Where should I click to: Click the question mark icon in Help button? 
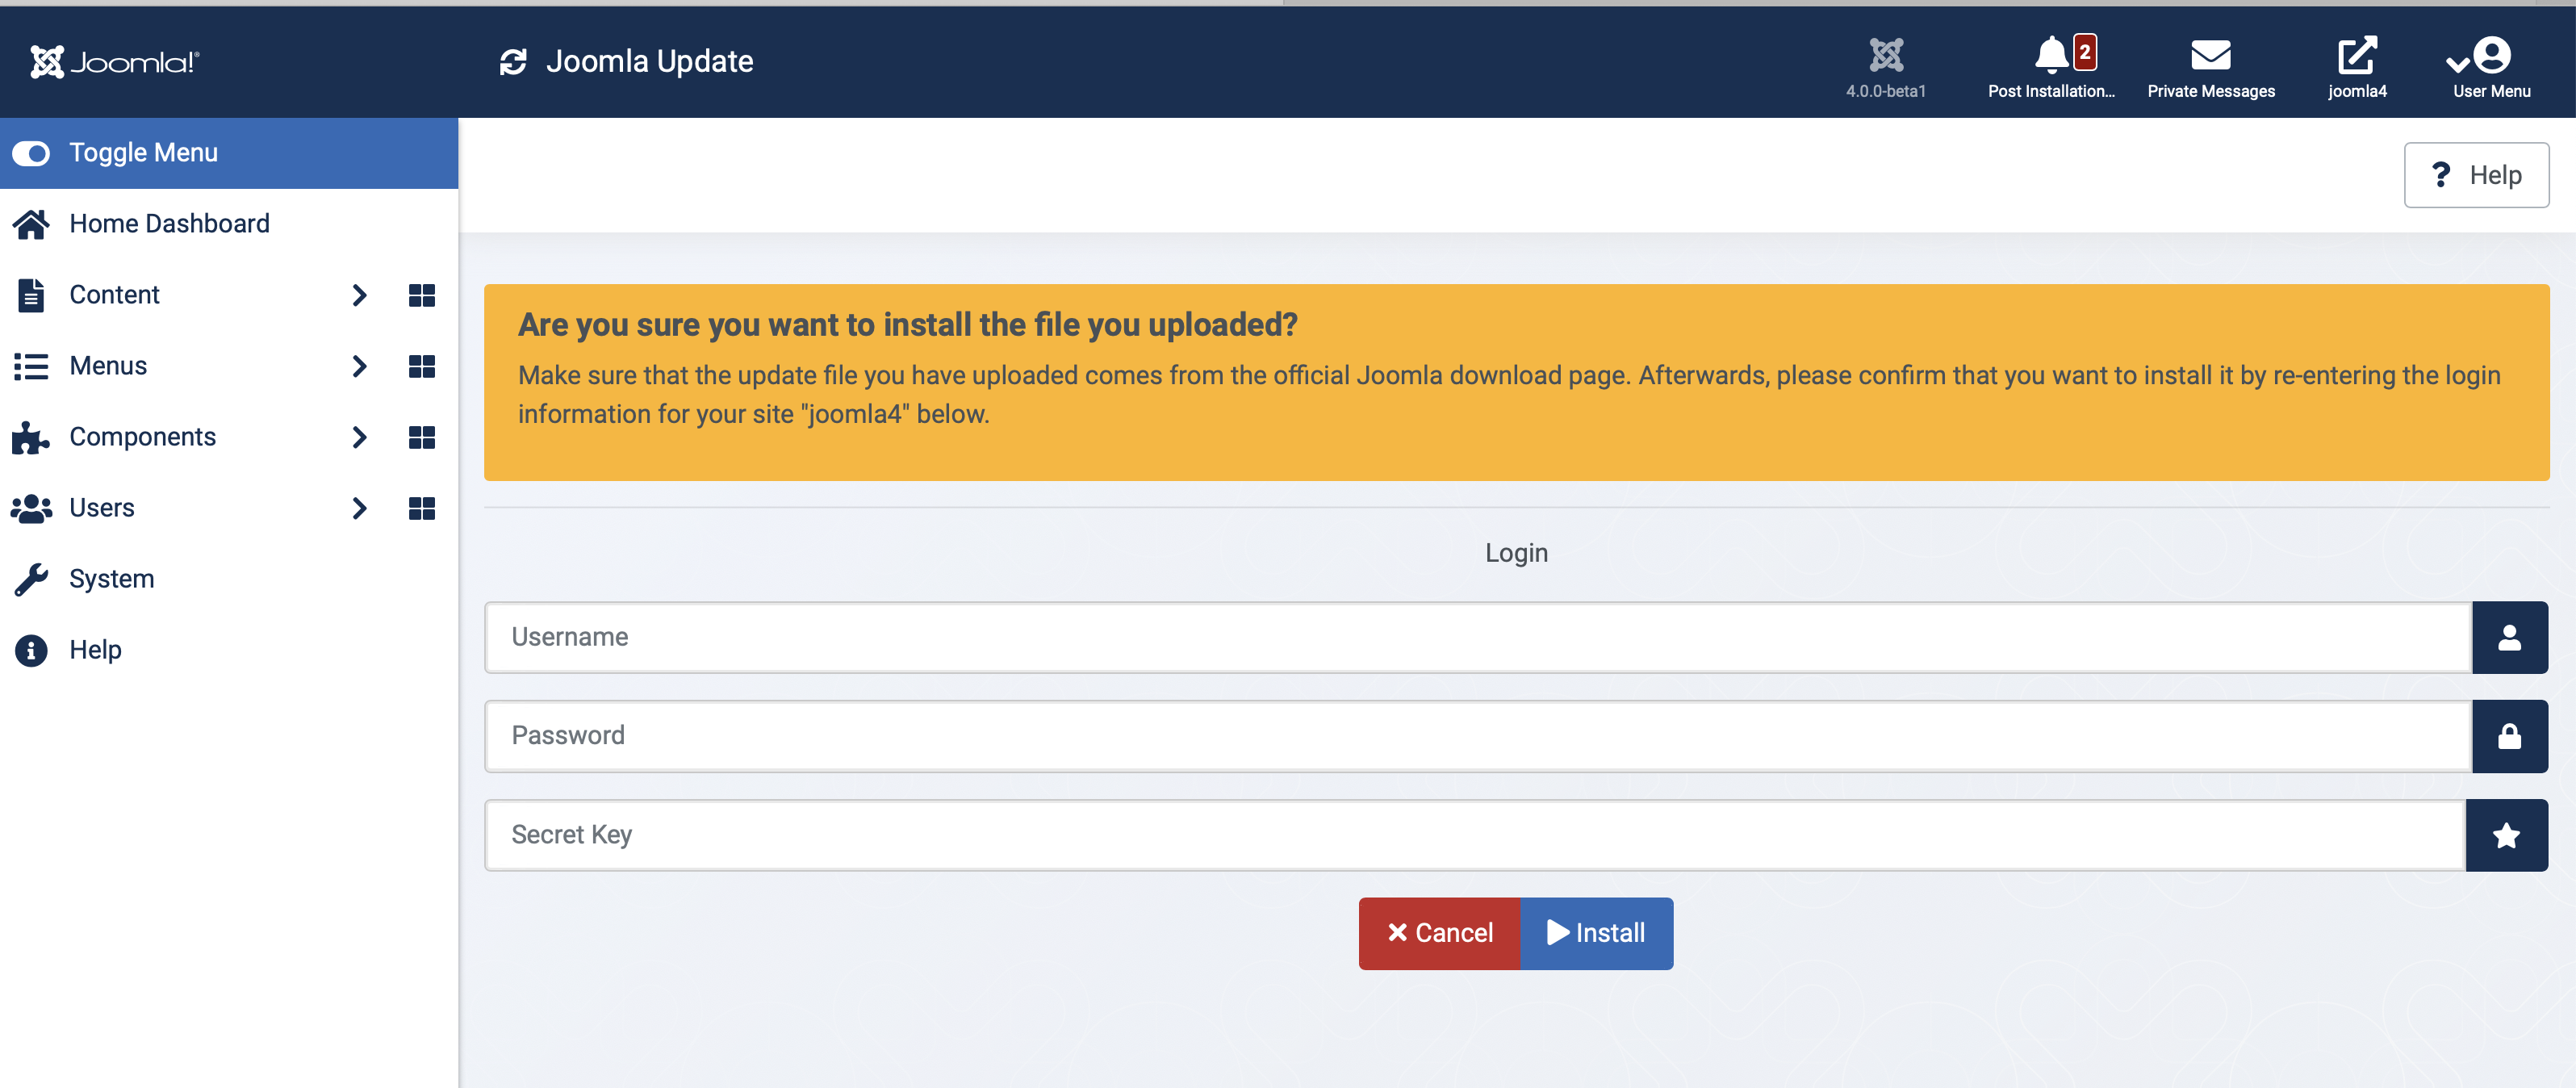coord(2441,175)
